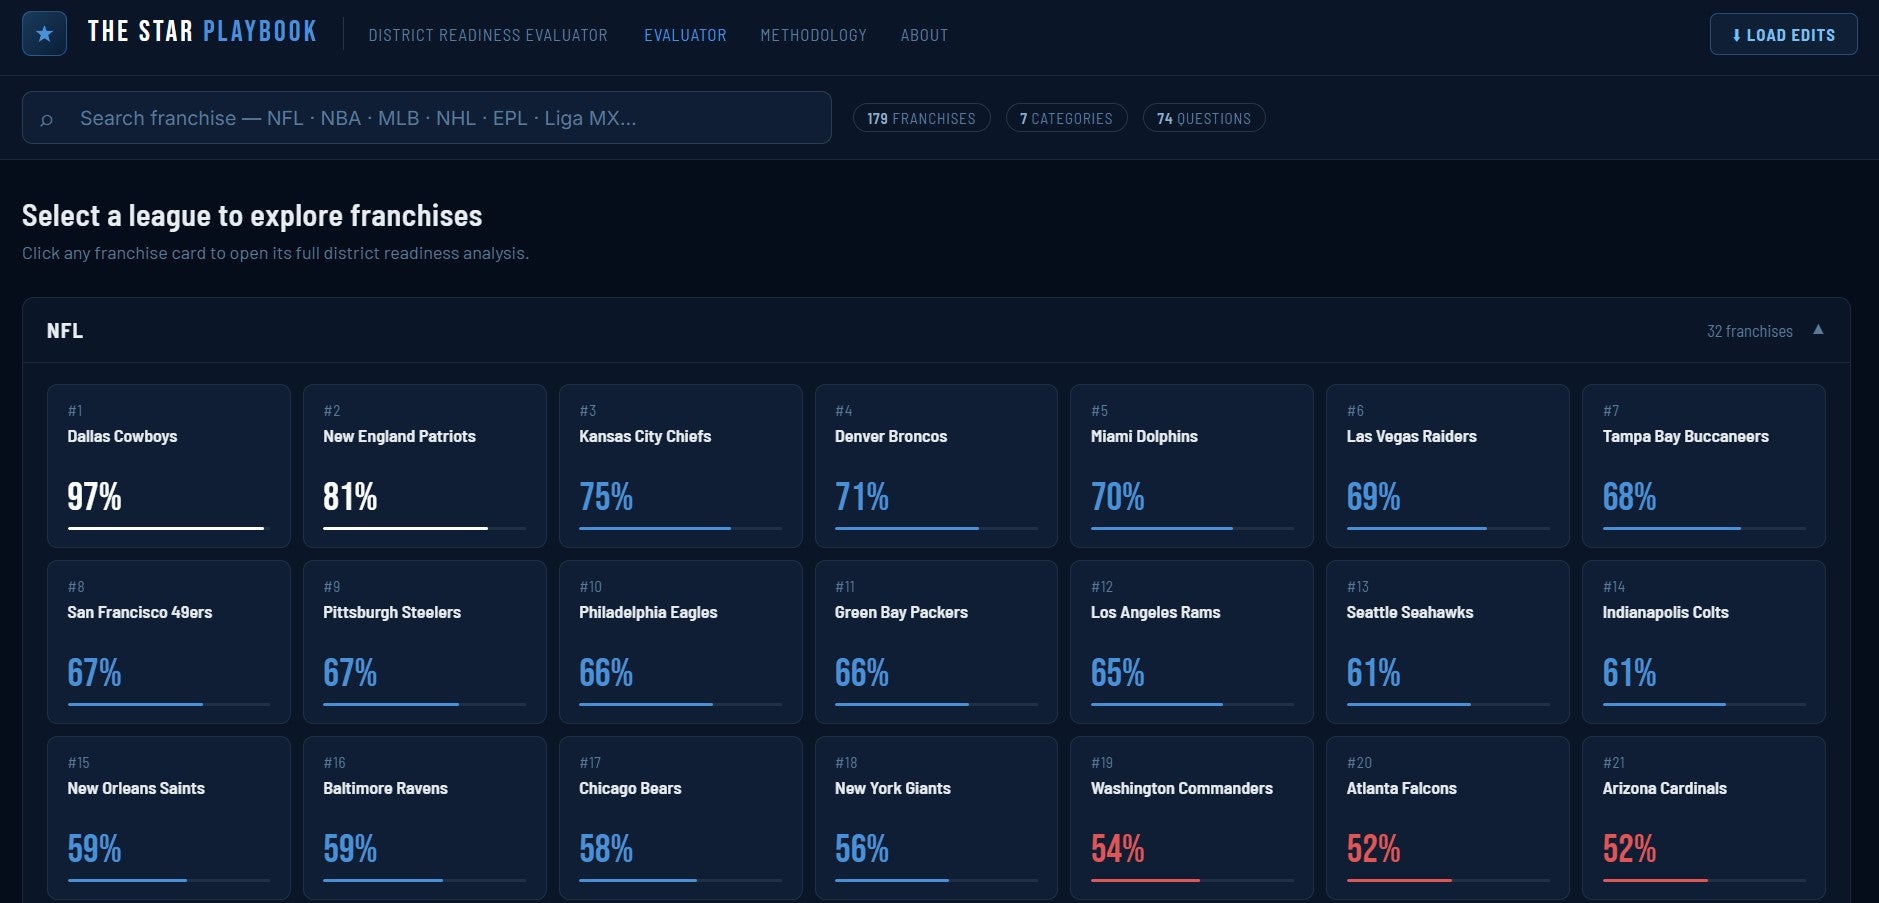The height and width of the screenshot is (903, 1879).
Task: Click The Star Playbook title
Action: (x=202, y=32)
